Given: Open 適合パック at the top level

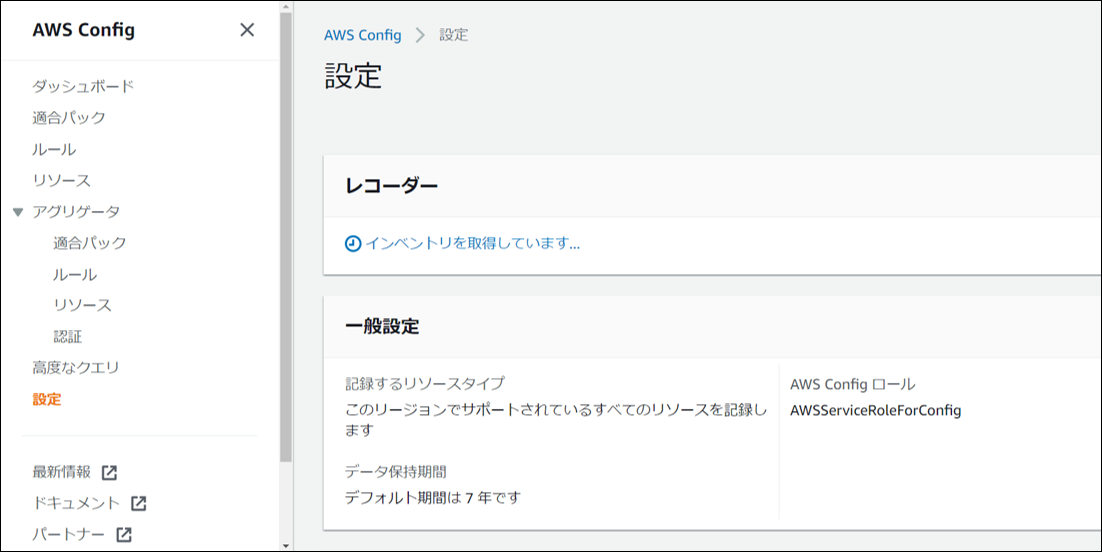Looking at the screenshot, I should tap(69, 118).
